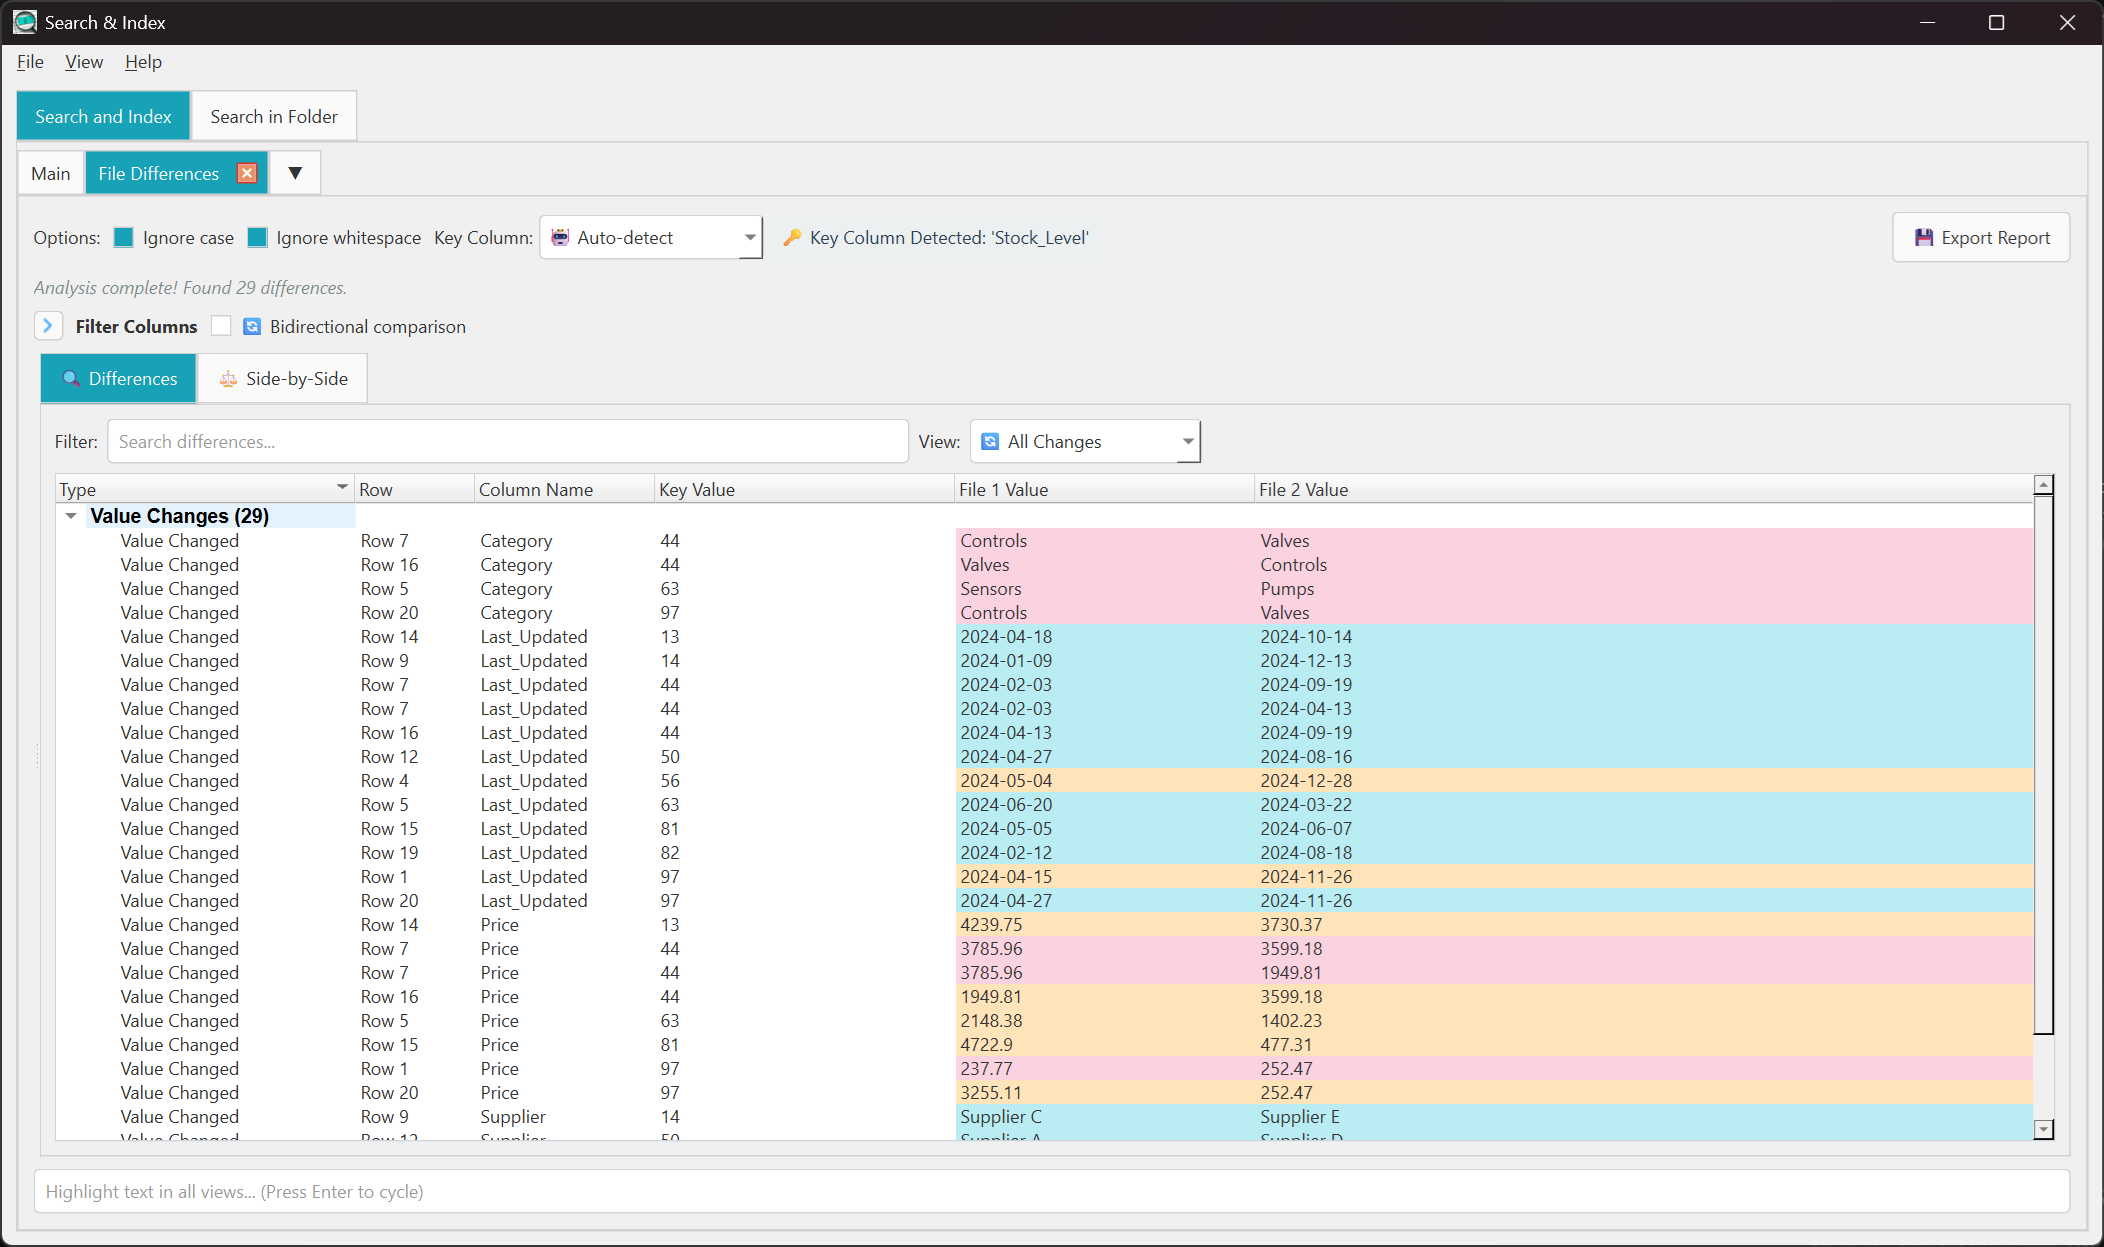
Task: Click the Search & Index app icon
Action: (x=24, y=22)
